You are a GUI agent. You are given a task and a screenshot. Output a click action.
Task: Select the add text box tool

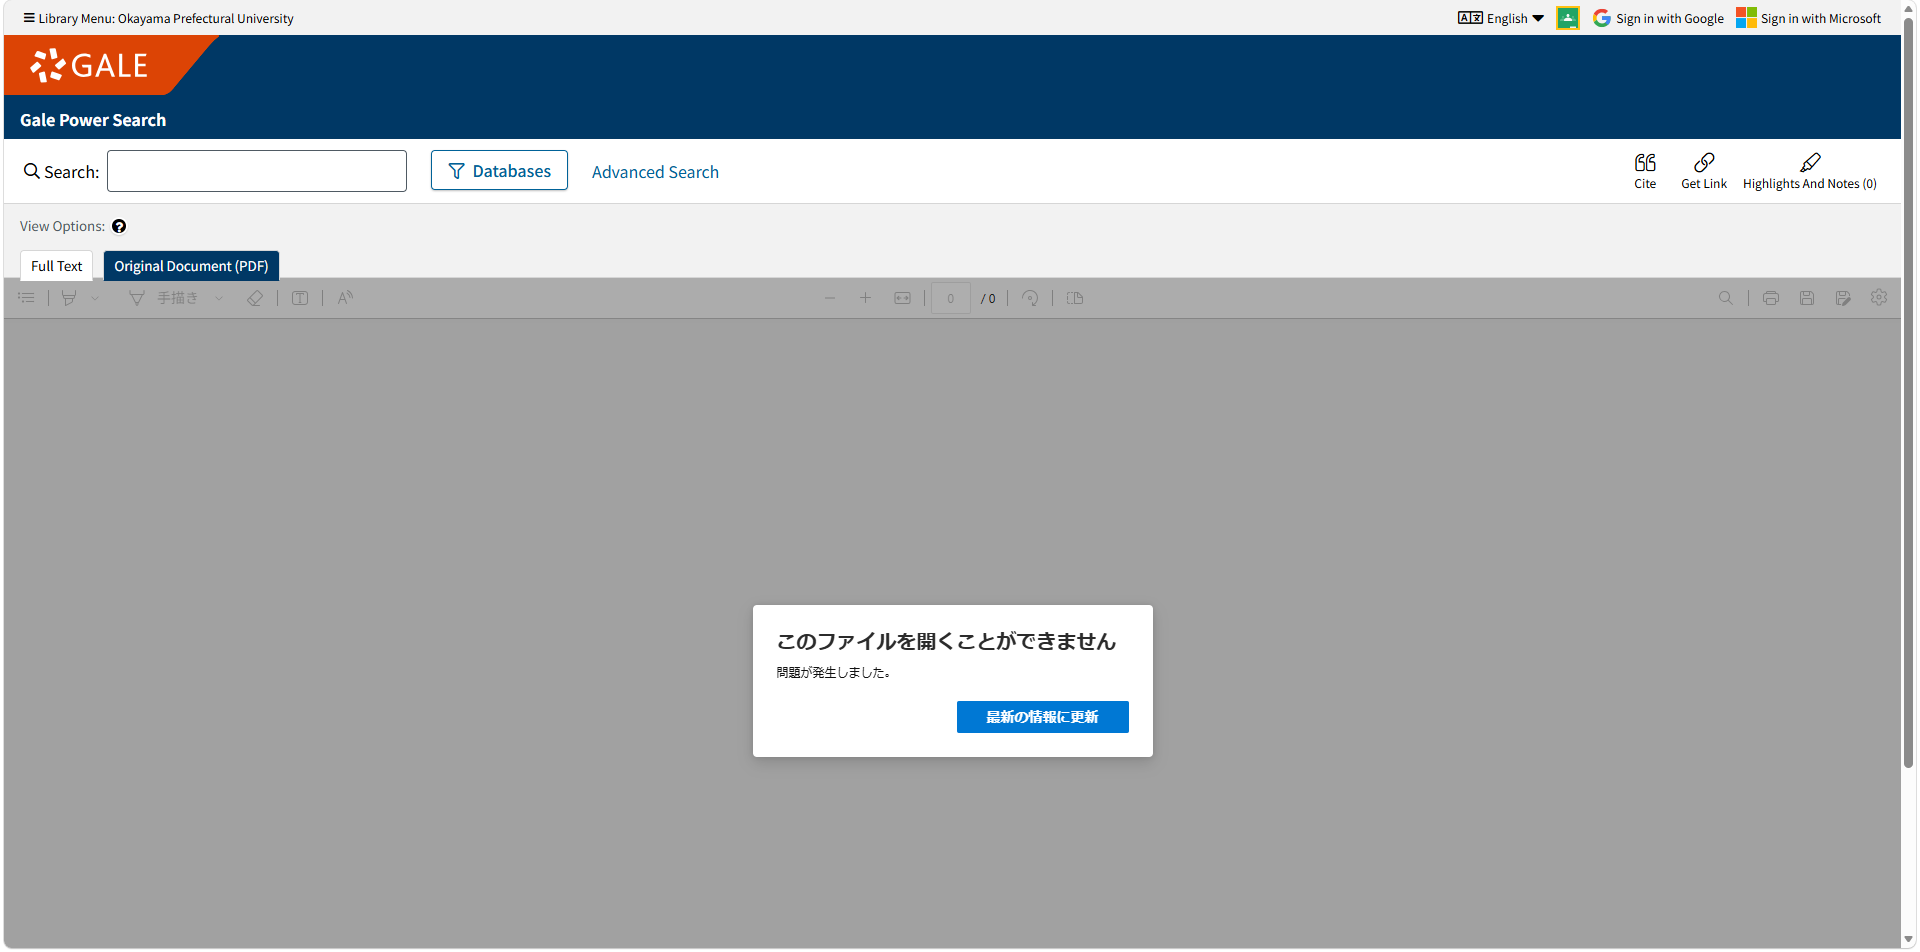(300, 298)
